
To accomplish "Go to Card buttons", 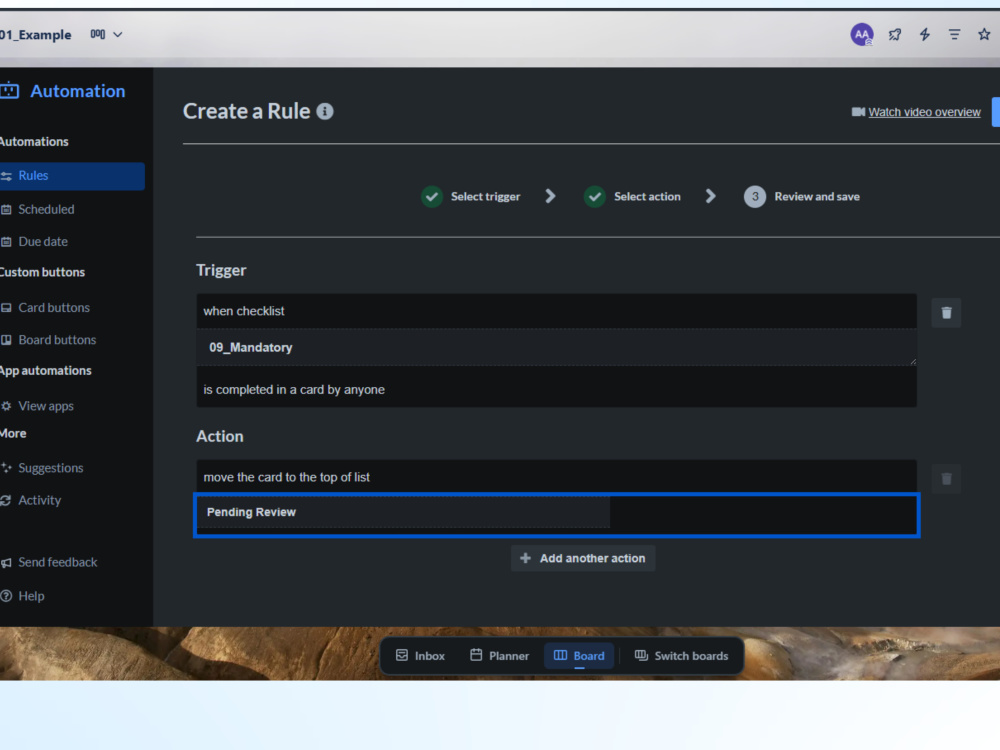I will [54, 307].
